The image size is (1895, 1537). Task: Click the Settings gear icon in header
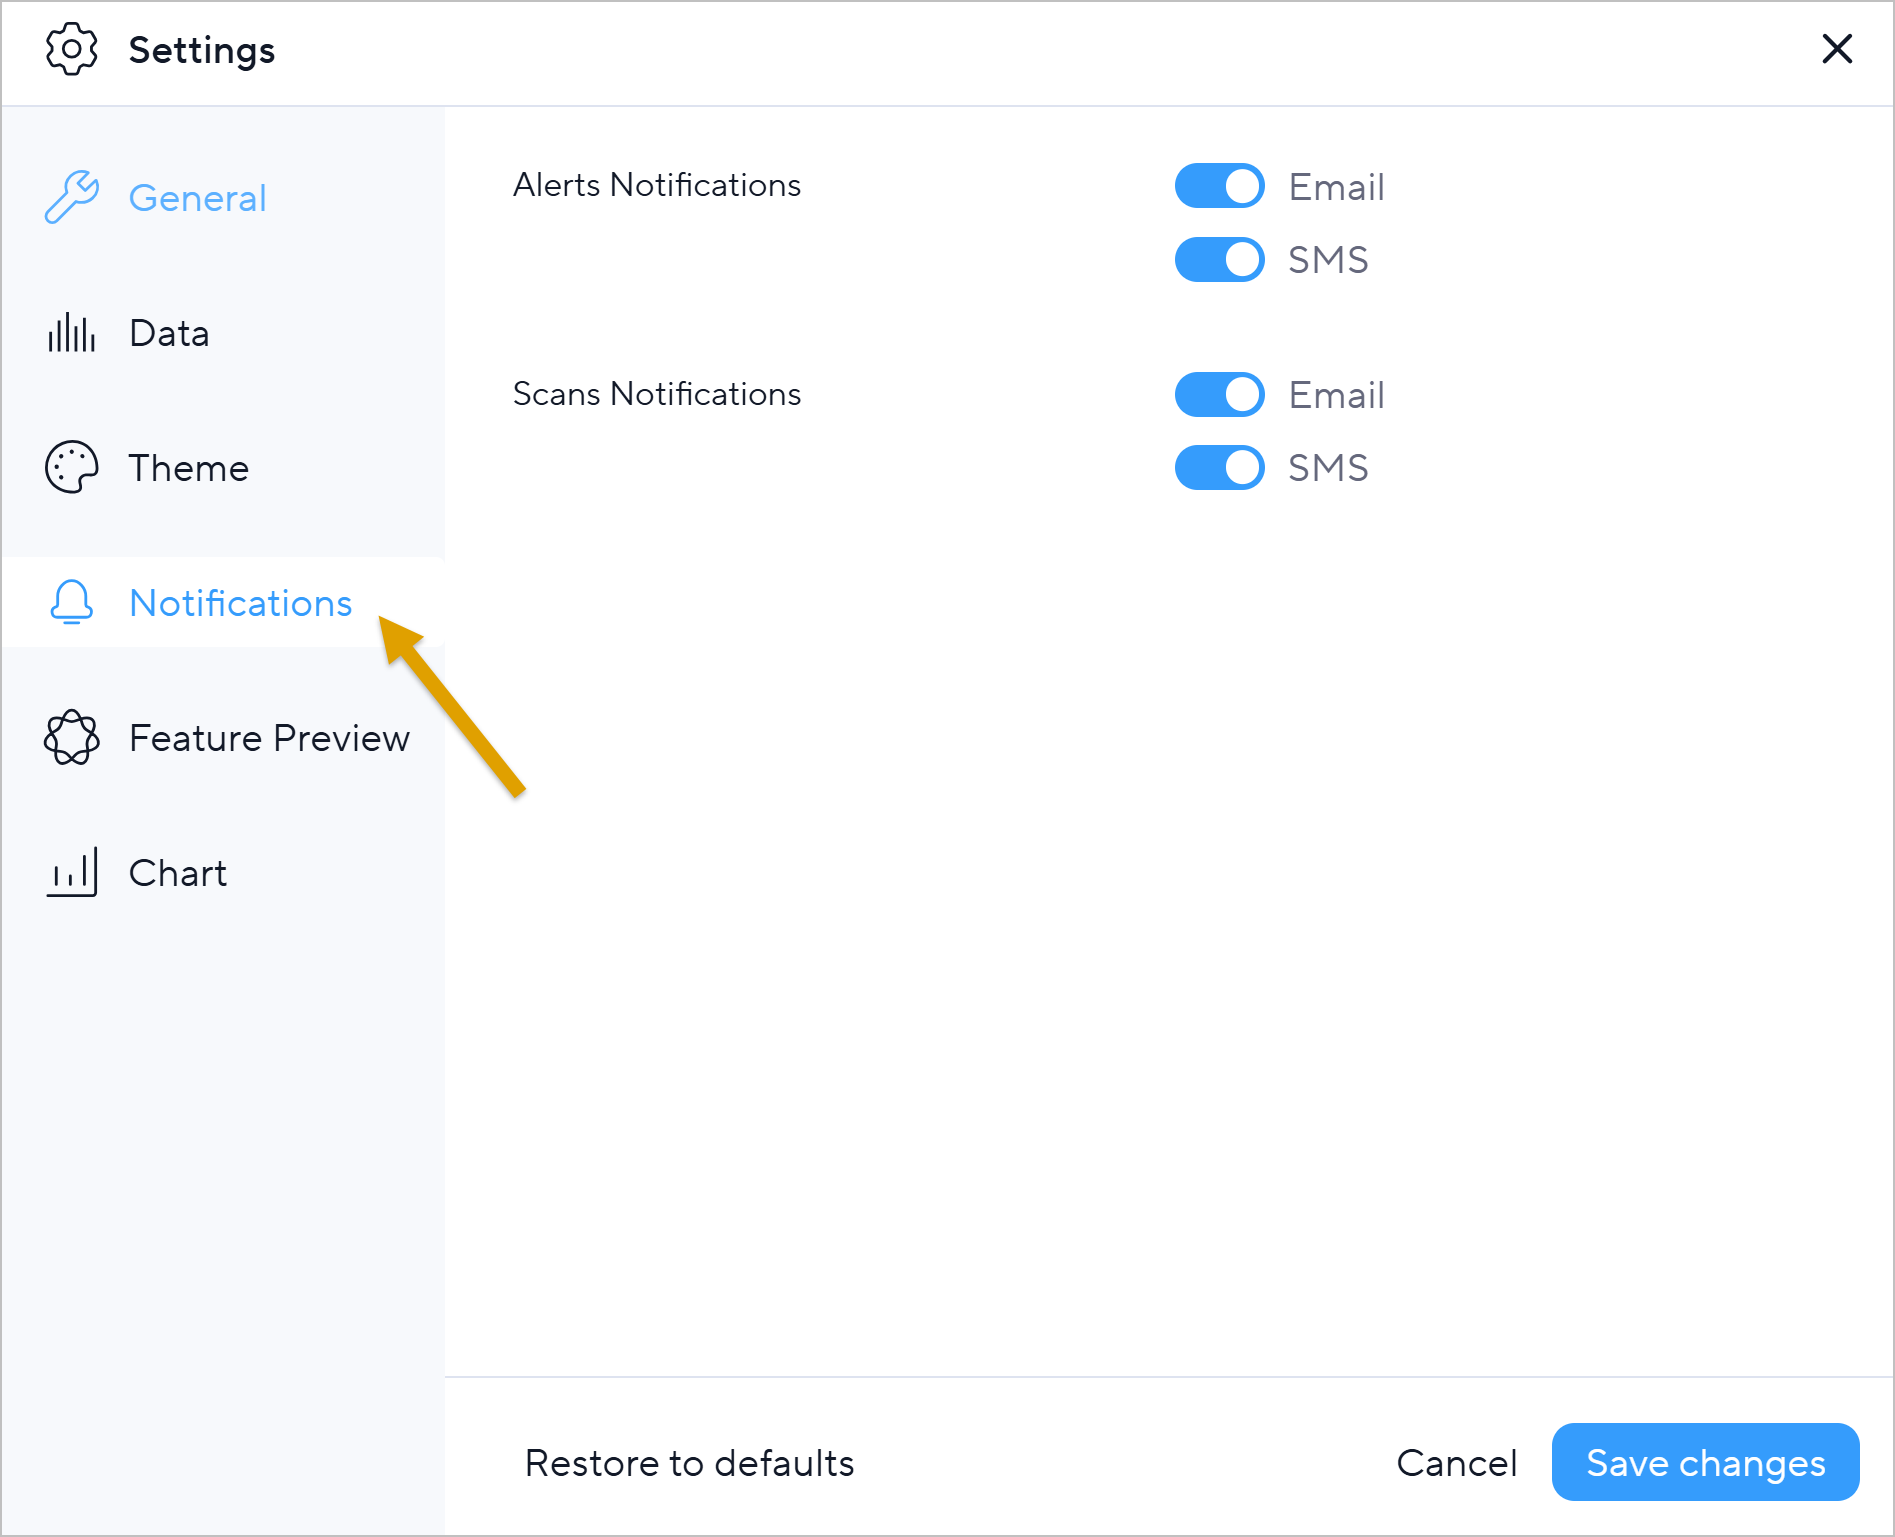pos(72,49)
